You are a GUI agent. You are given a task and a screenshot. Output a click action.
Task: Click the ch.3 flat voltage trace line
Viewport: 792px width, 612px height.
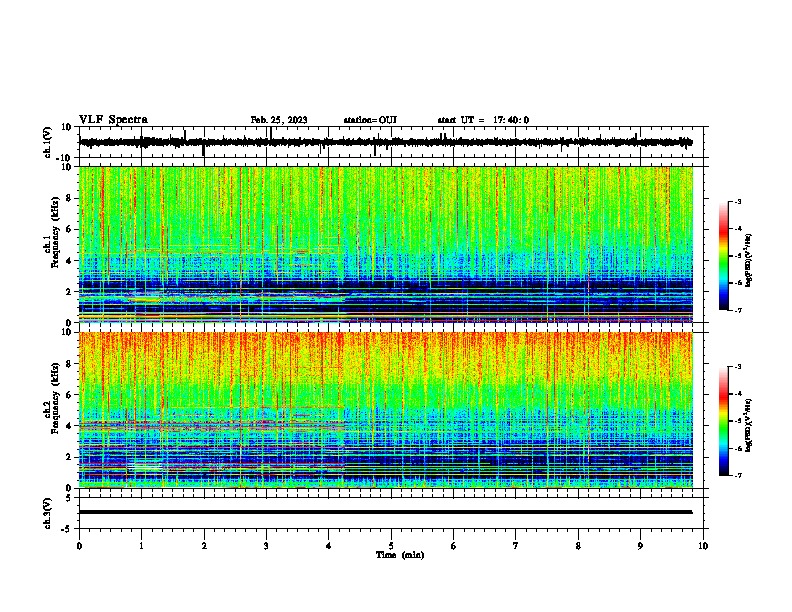point(386,512)
